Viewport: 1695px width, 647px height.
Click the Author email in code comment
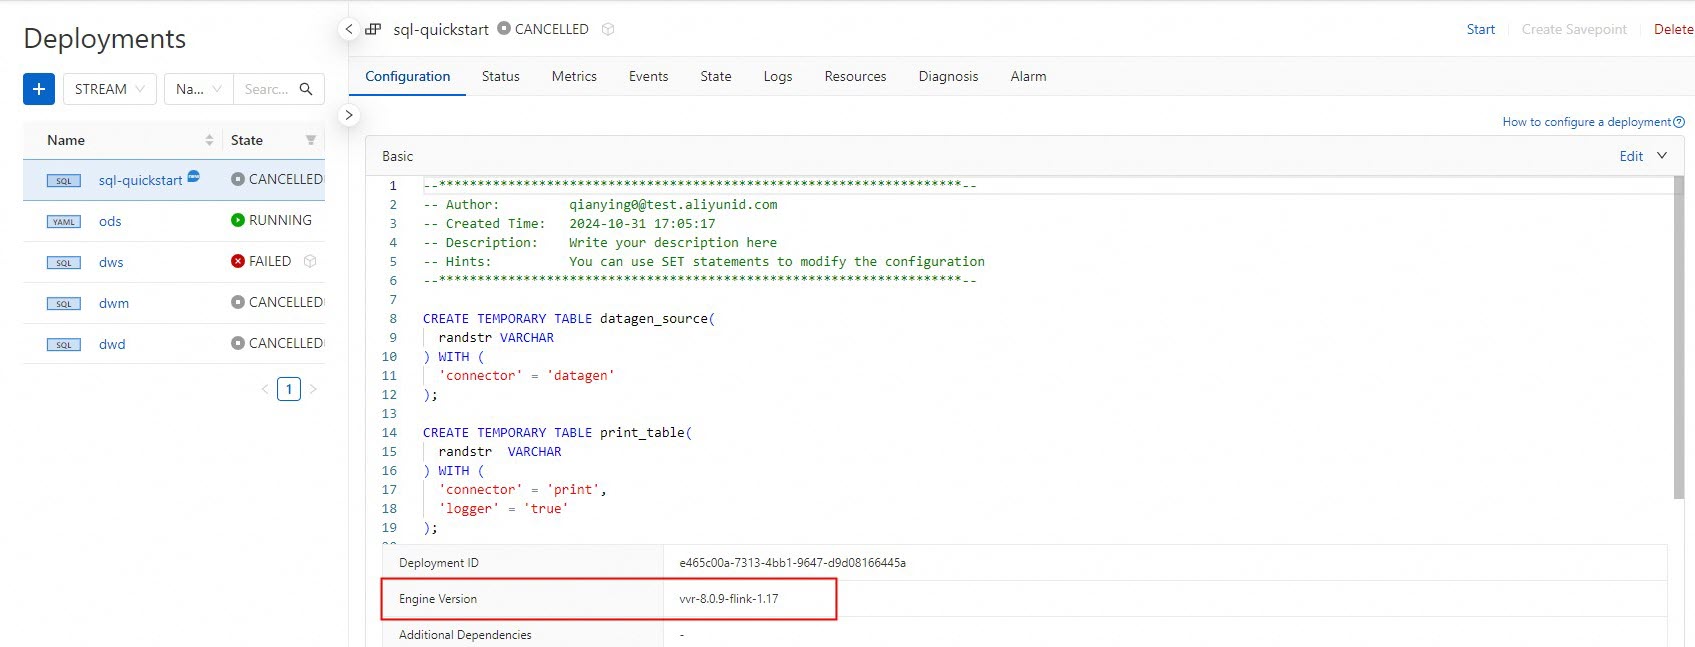point(673,204)
